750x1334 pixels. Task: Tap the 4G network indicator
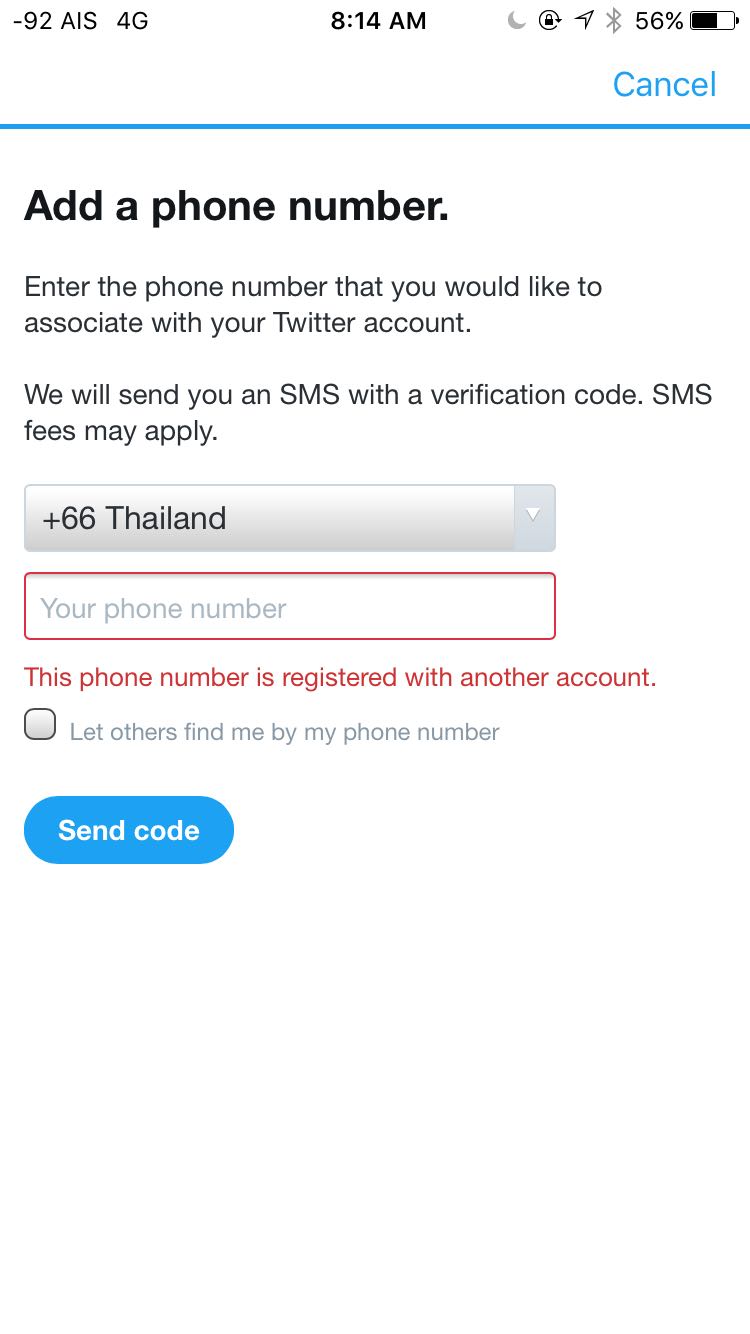(132, 21)
